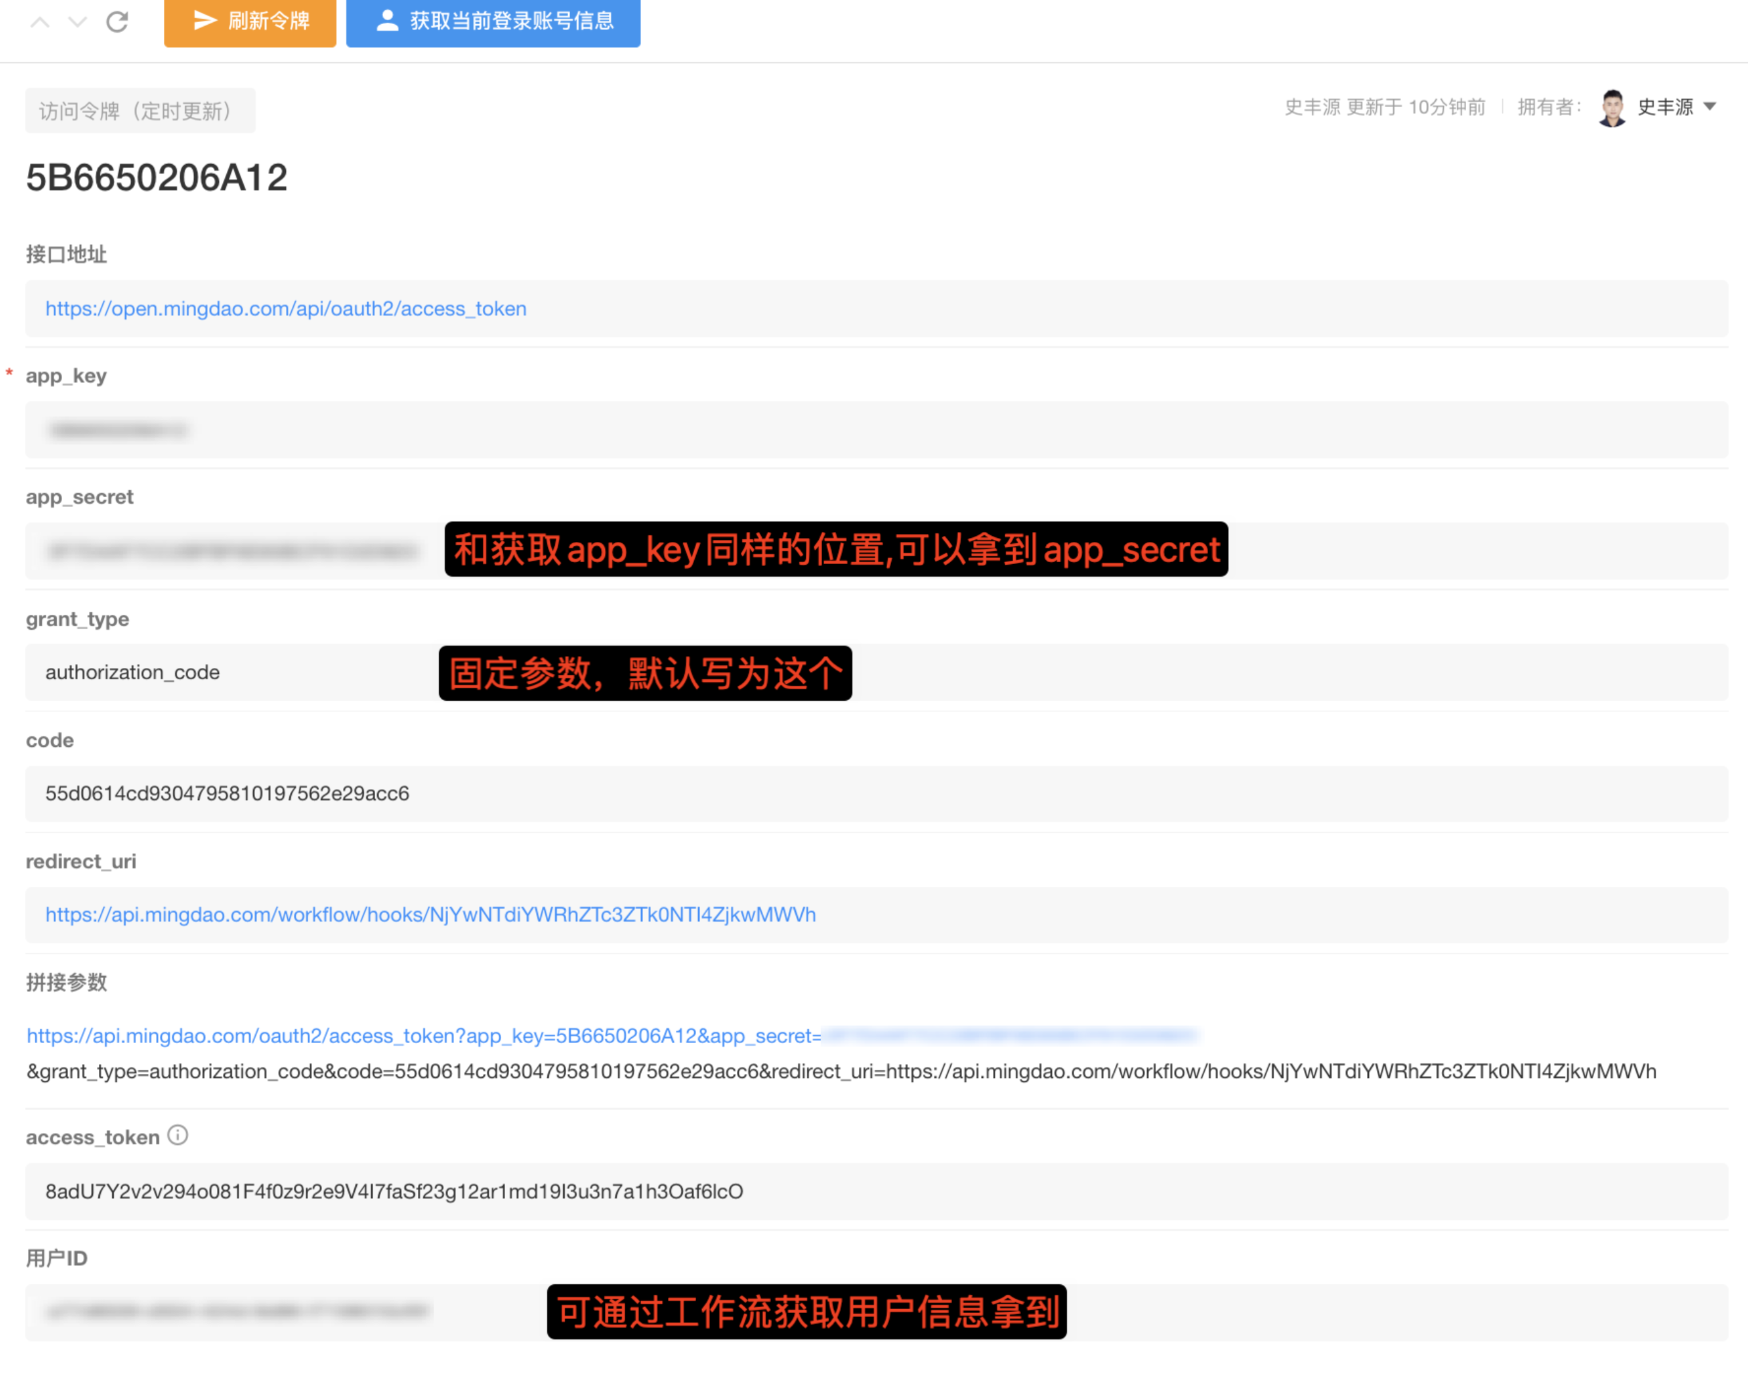The height and width of the screenshot is (1382, 1748).
Task: Go to previous record with up arrow
Action: (x=40, y=21)
